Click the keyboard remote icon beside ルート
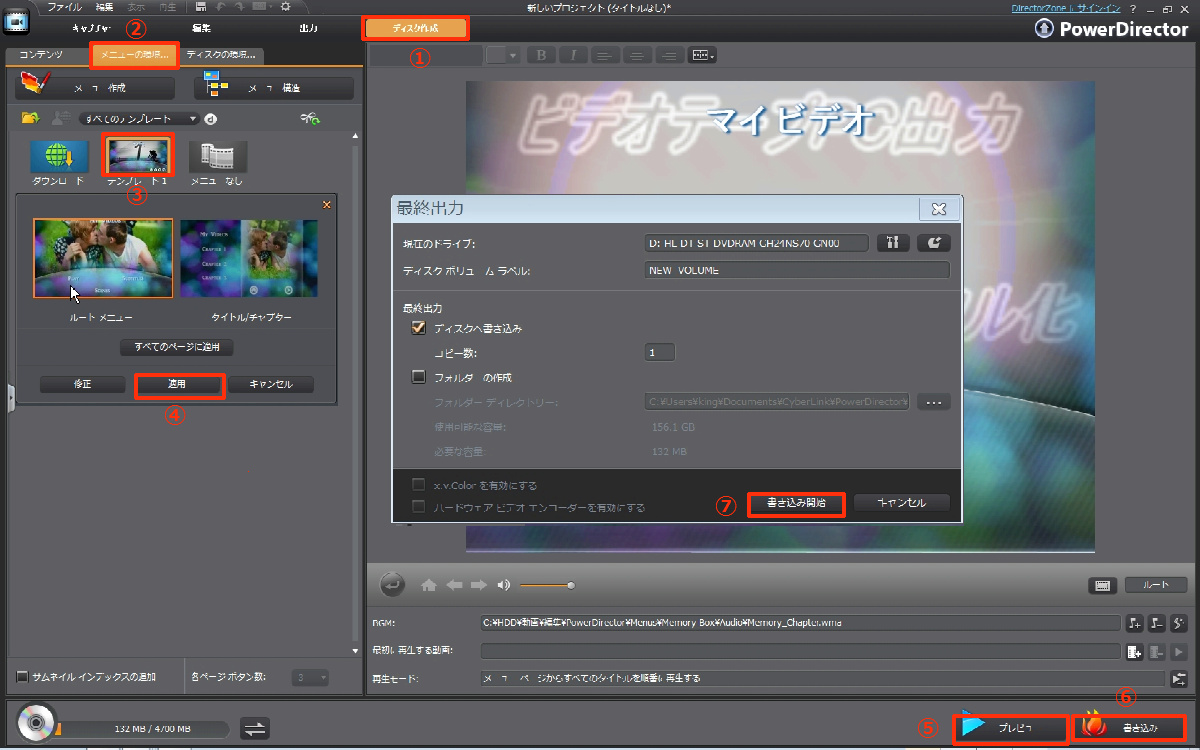Image resolution: width=1200 pixels, height=750 pixels. coord(1102,585)
